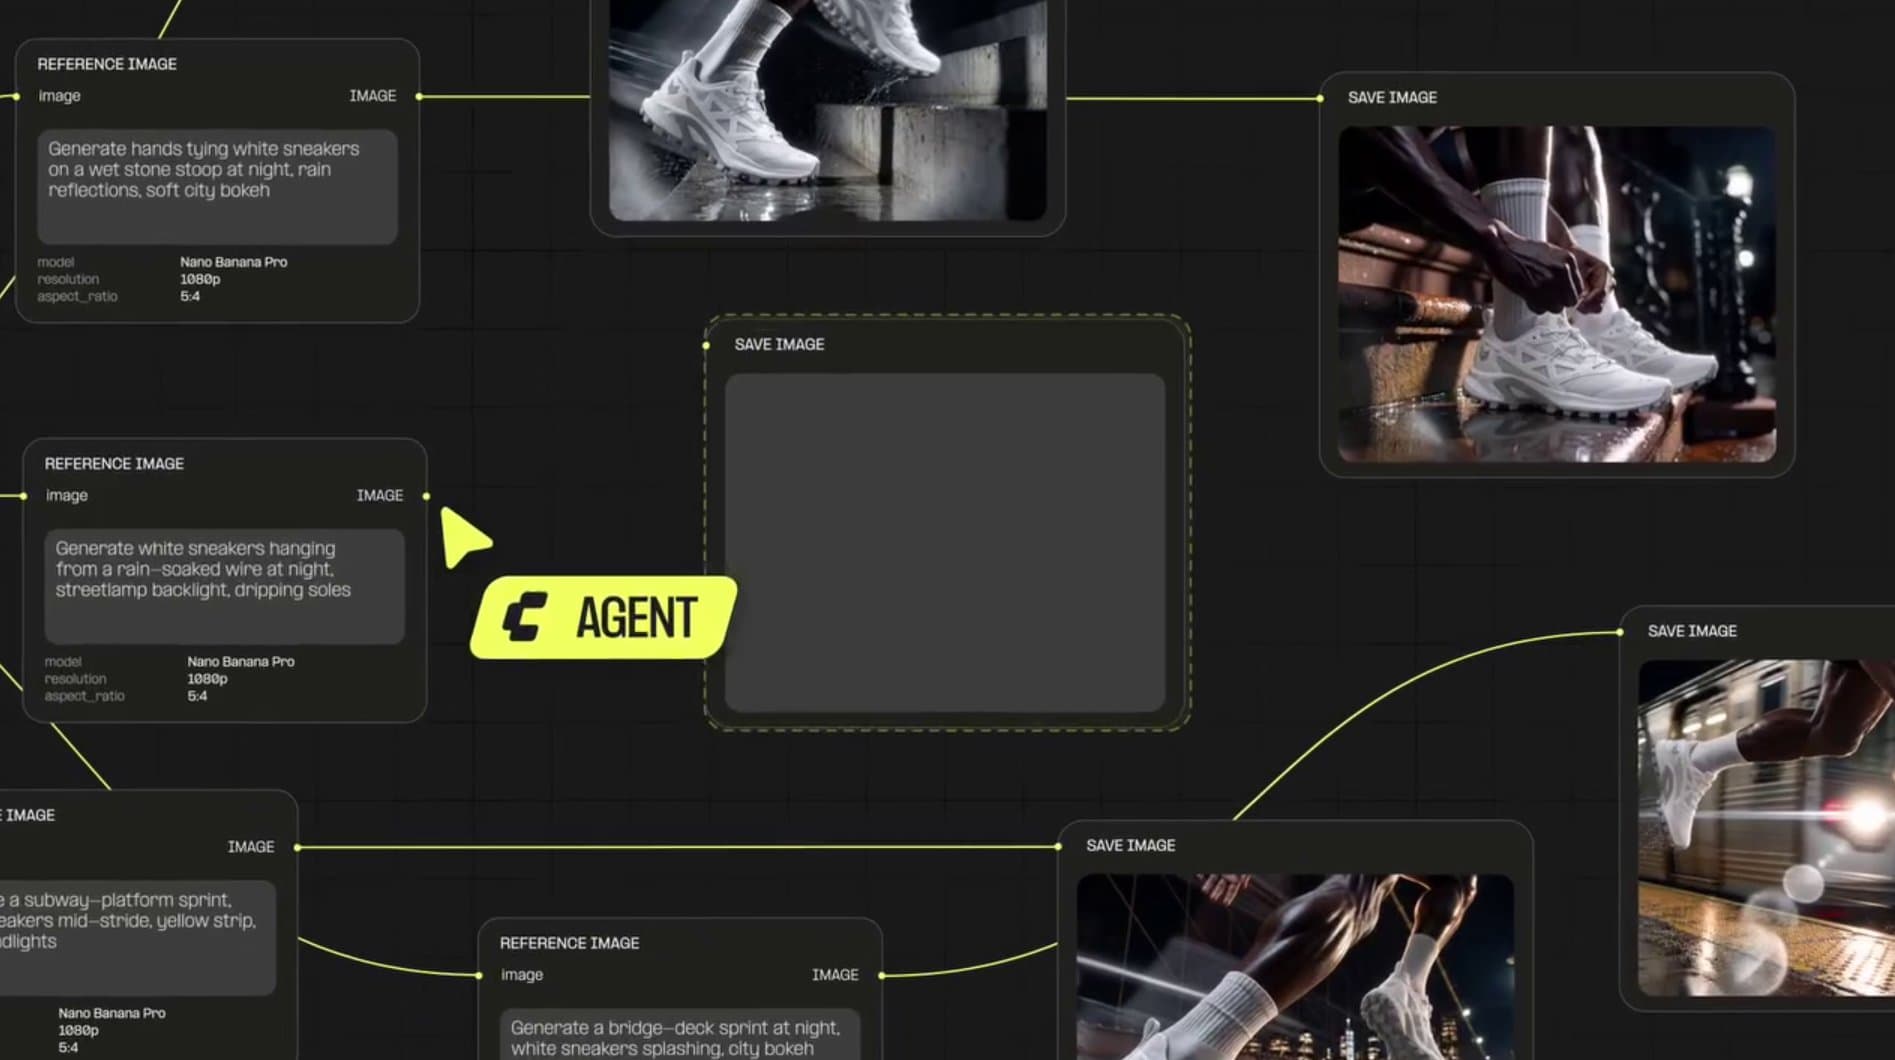Click the yellow arrow cursor icon
Image resolution: width=1895 pixels, height=1060 pixels.
pos(463,537)
